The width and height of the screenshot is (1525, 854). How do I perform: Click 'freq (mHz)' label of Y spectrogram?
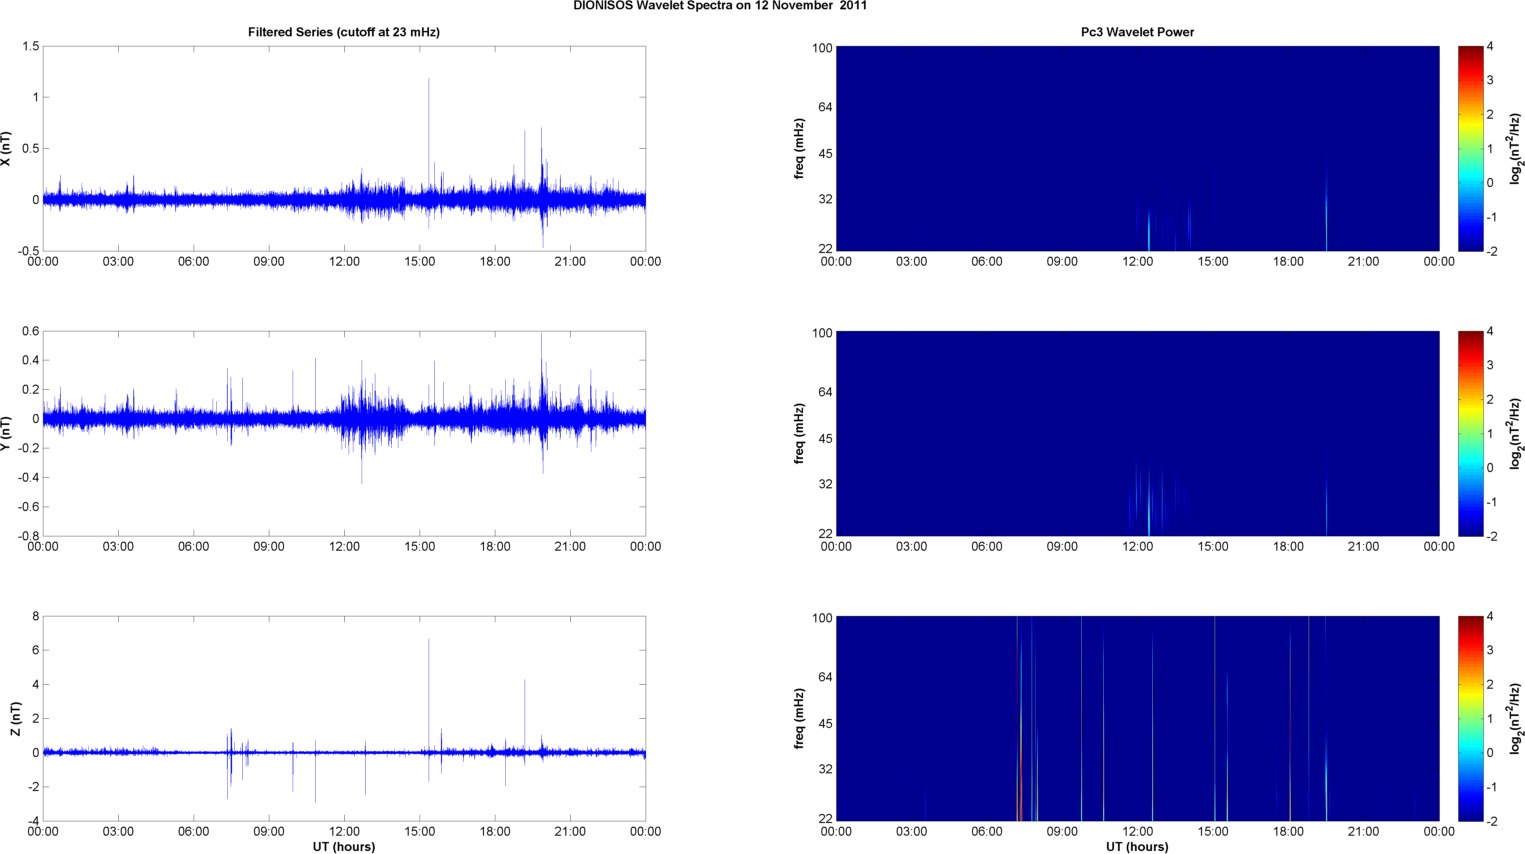[x=799, y=433]
